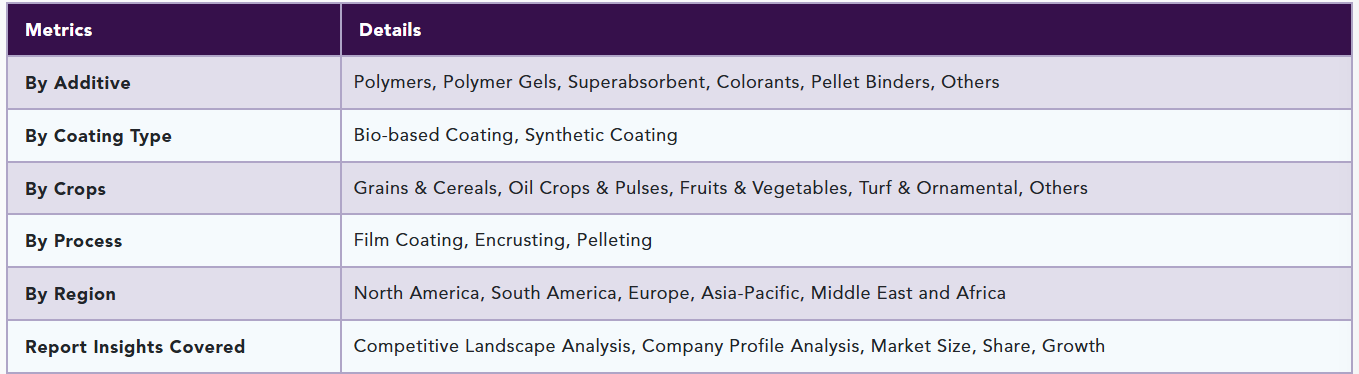The image size is (1359, 374).
Task: Click the By Process row label
Action: pos(73,241)
